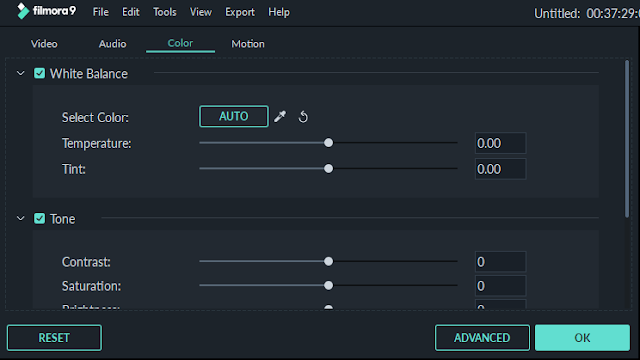This screenshot has width=640, height=360.
Task: Click the 'Select Color:' label
Action: click(x=95, y=118)
